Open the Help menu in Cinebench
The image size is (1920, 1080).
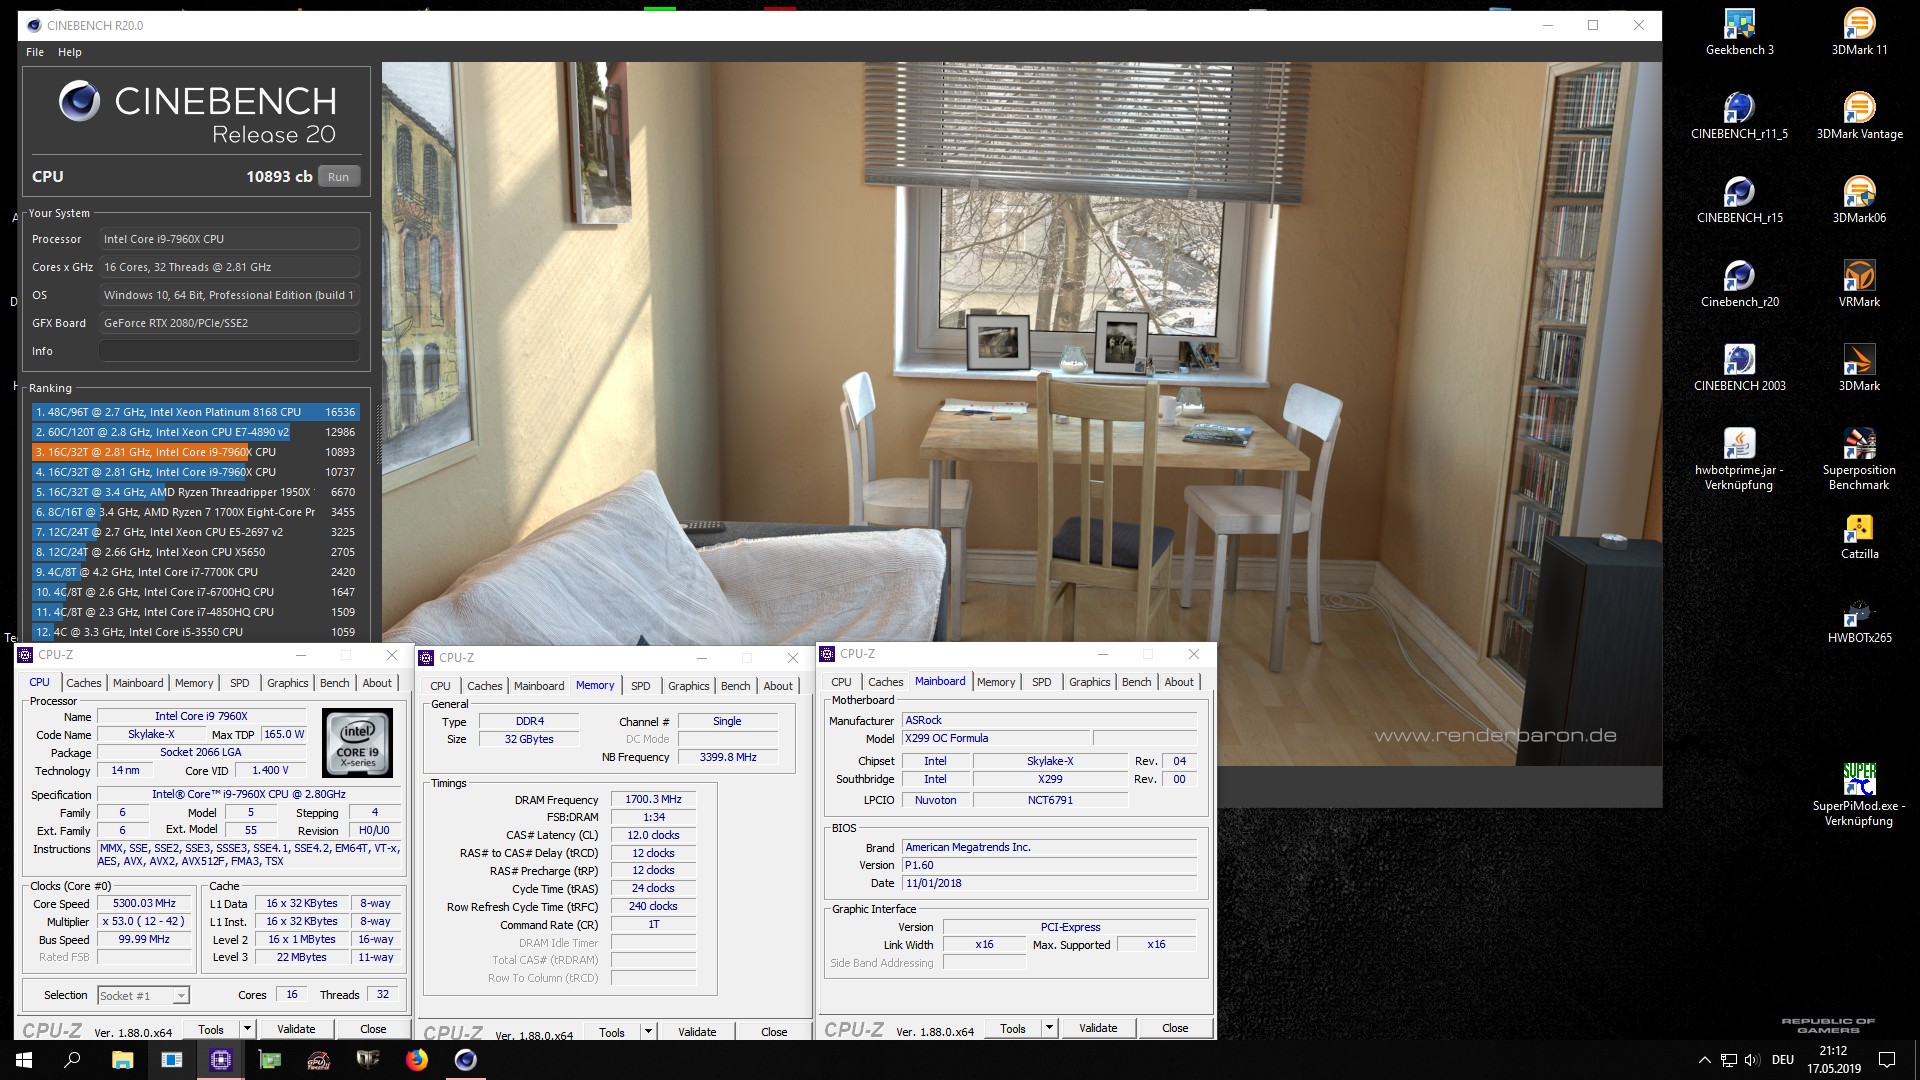pos(70,52)
